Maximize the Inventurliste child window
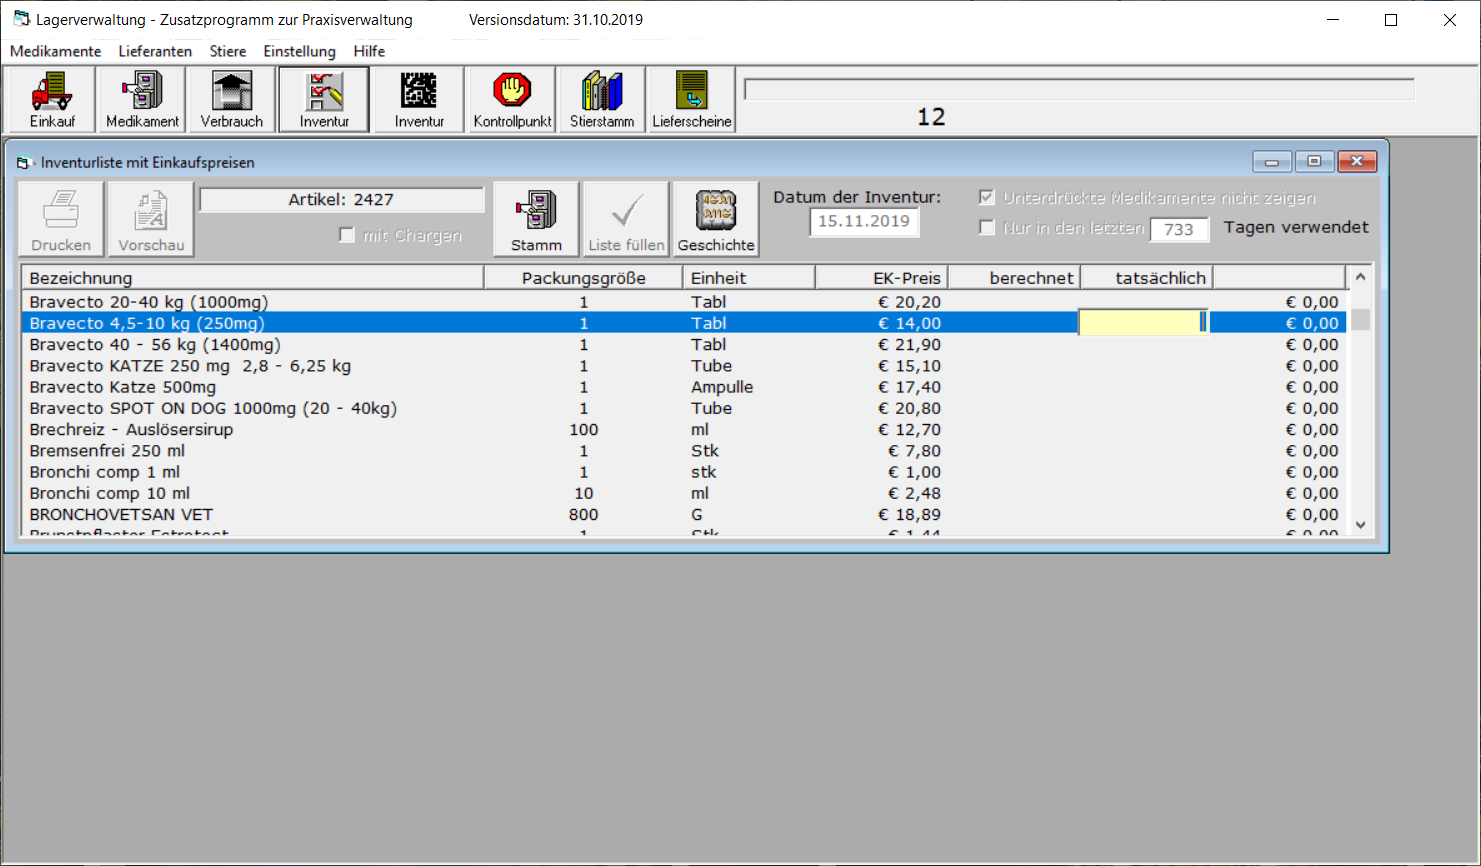This screenshot has width=1481, height=866. (1315, 162)
